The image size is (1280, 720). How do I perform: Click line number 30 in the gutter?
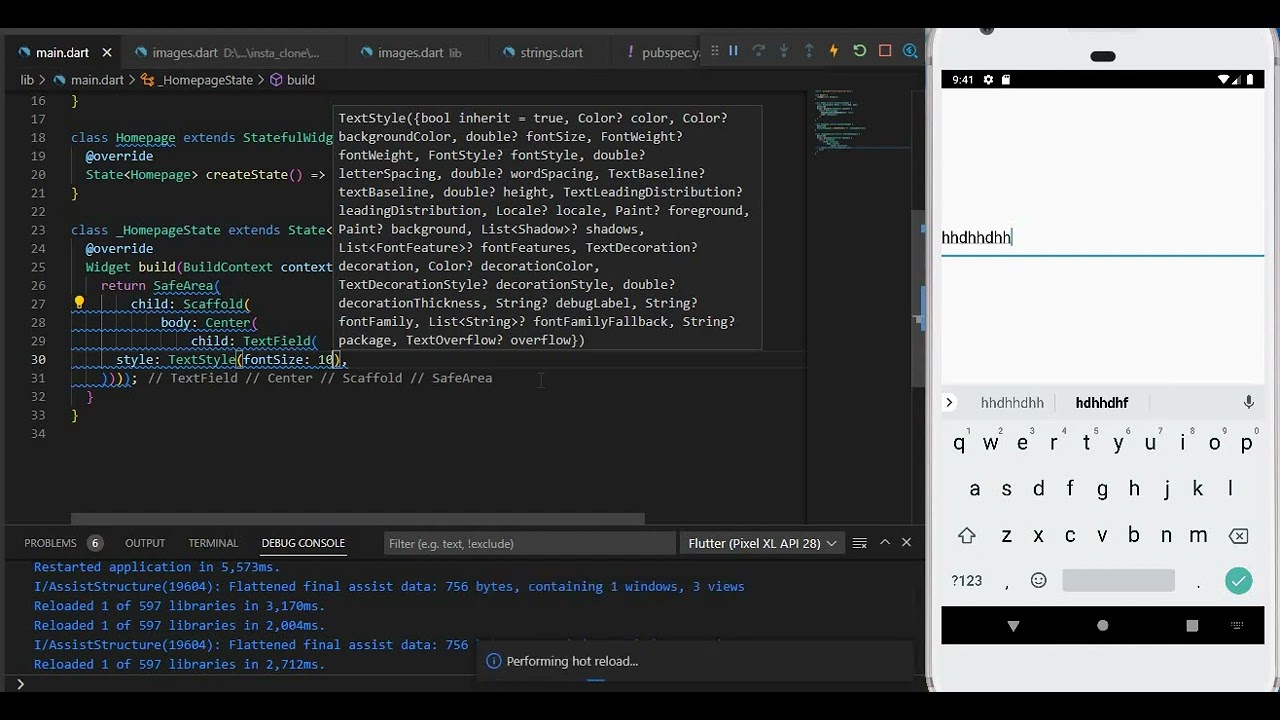tap(38, 359)
